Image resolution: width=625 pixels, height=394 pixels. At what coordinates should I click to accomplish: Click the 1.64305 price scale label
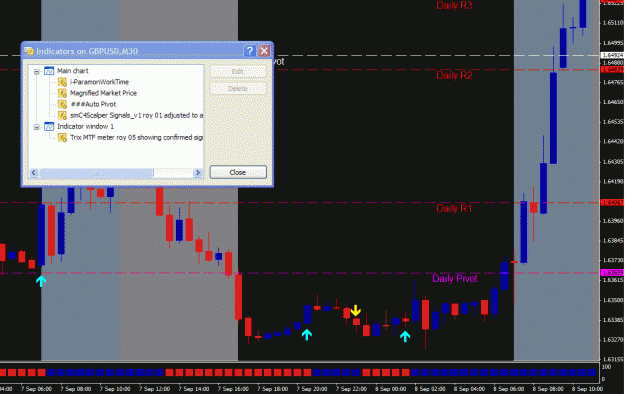pos(613,162)
